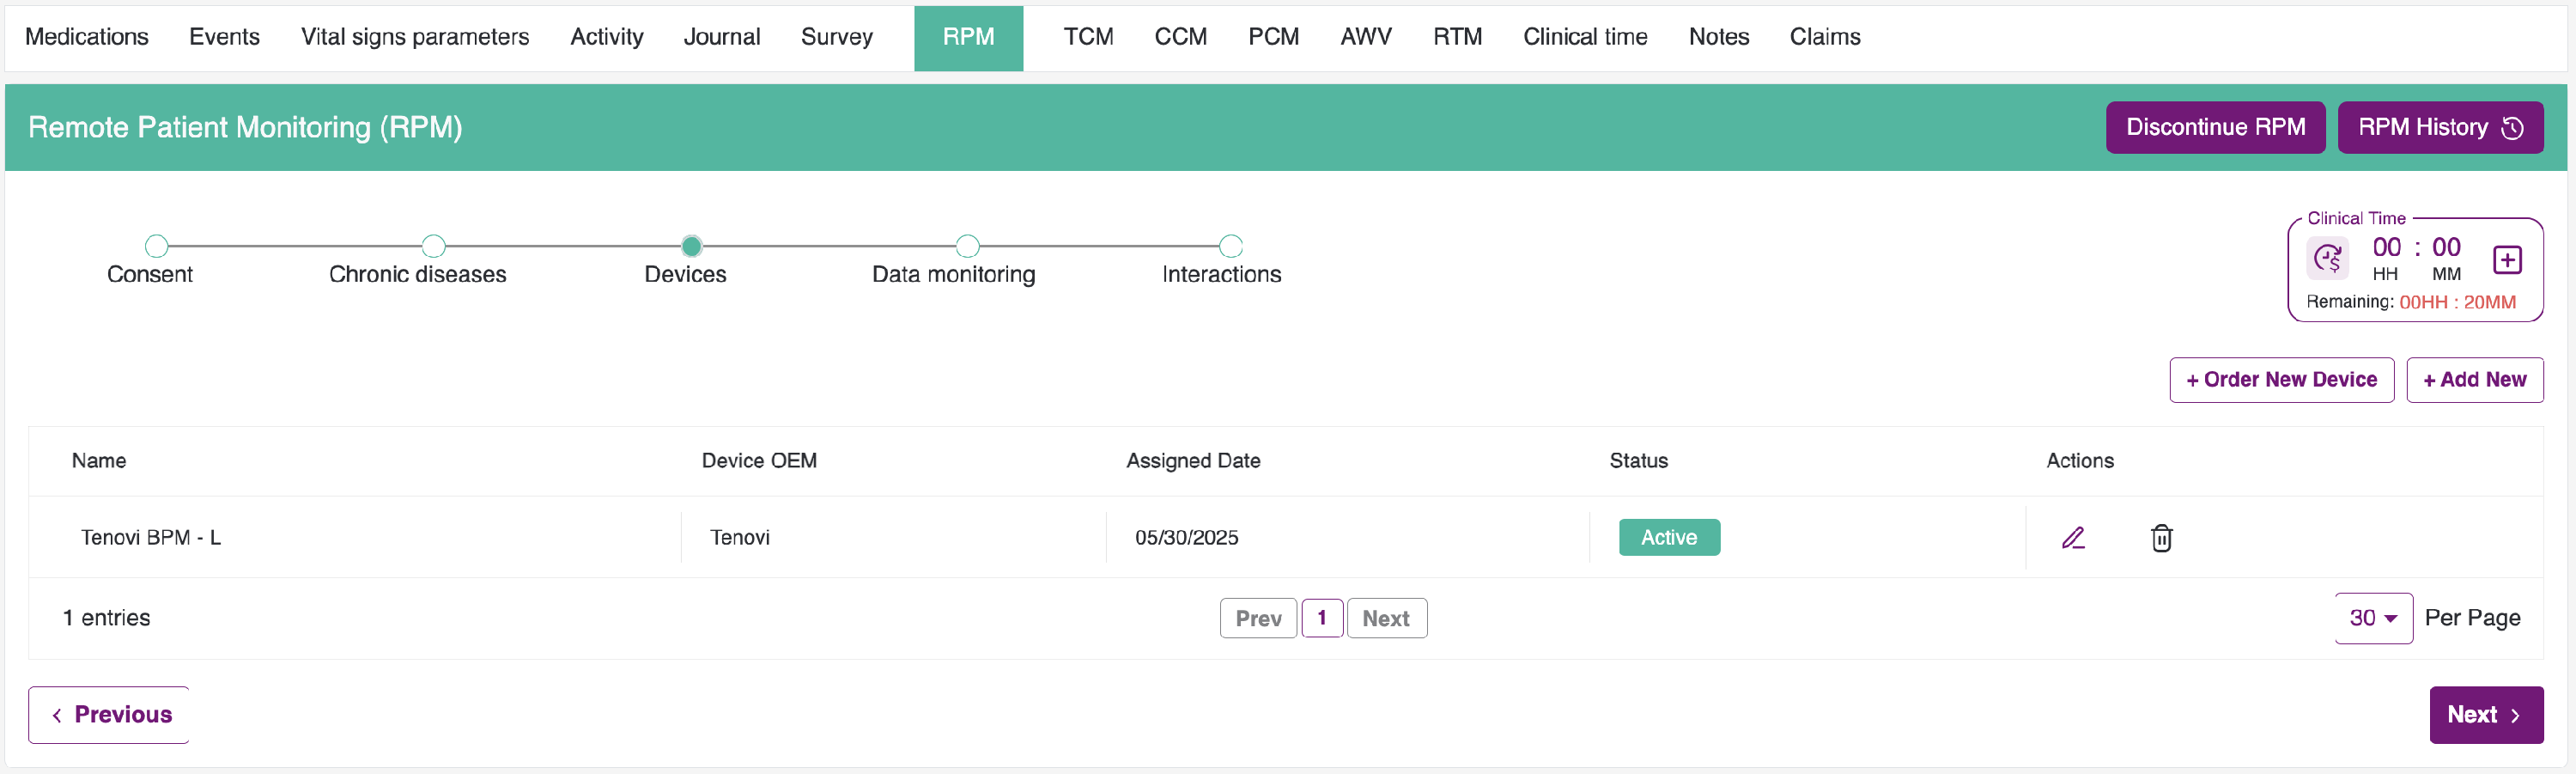The width and height of the screenshot is (2576, 774).
Task: Select page 1 in pagination
Action: (x=1322, y=618)
